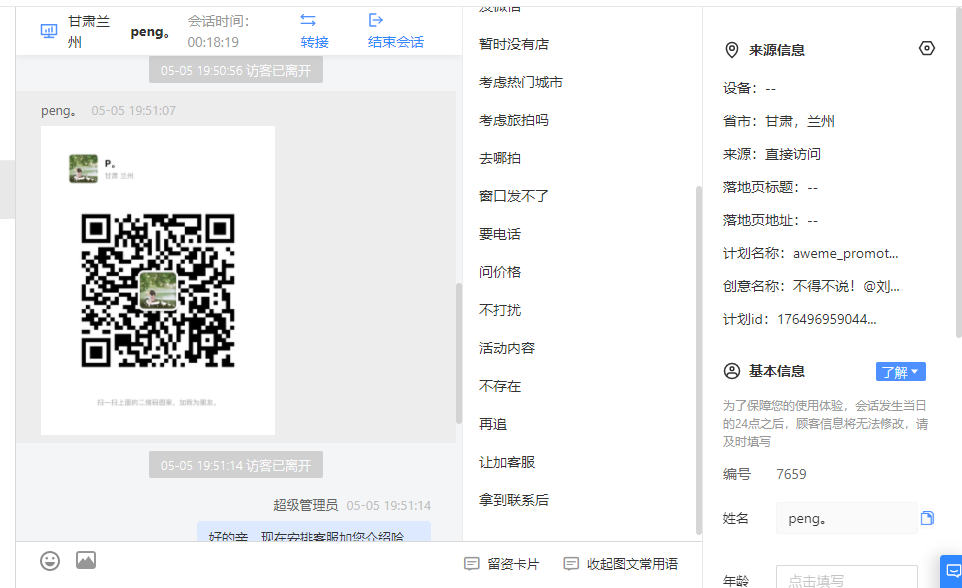Select quick phrase 拿到联系后
The width and height of the screenshot is (962, 588).
coord(514,501)
